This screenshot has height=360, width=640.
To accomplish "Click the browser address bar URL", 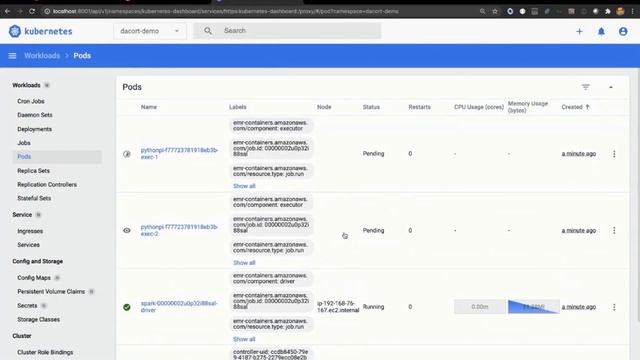I will coord(225,11).
